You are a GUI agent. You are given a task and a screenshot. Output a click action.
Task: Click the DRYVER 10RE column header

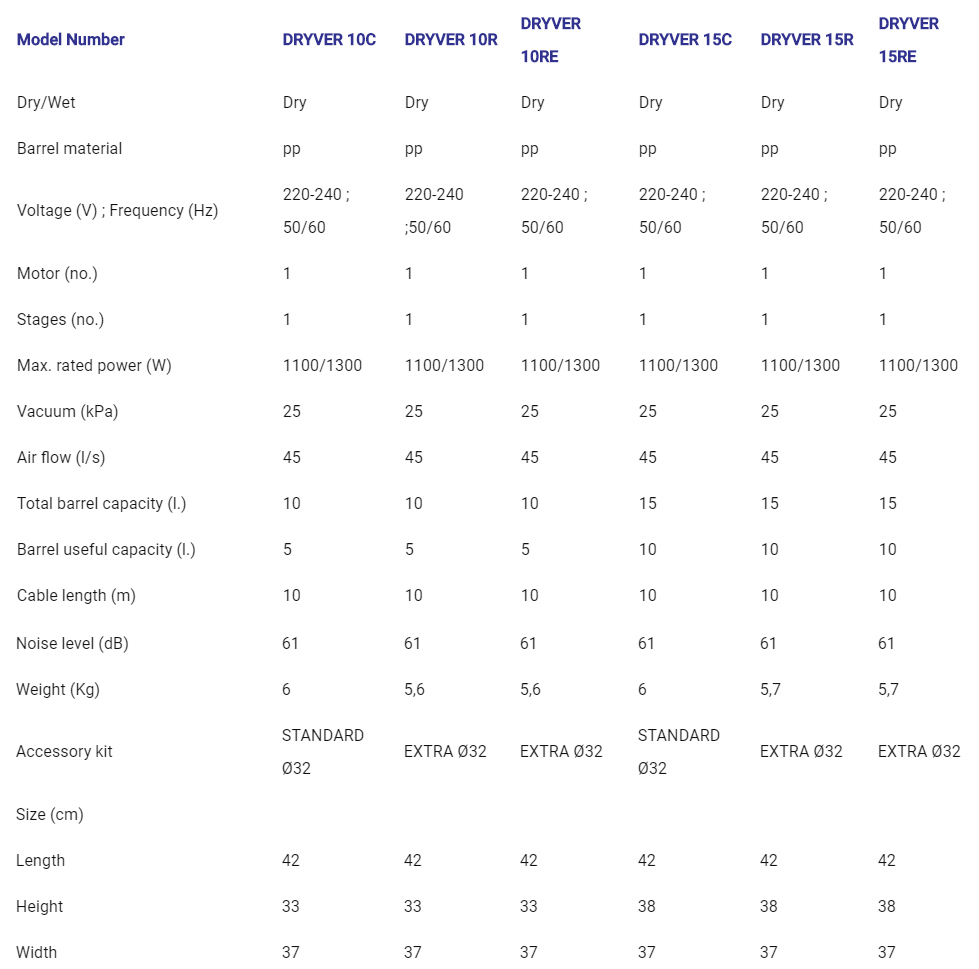(551, 40)
